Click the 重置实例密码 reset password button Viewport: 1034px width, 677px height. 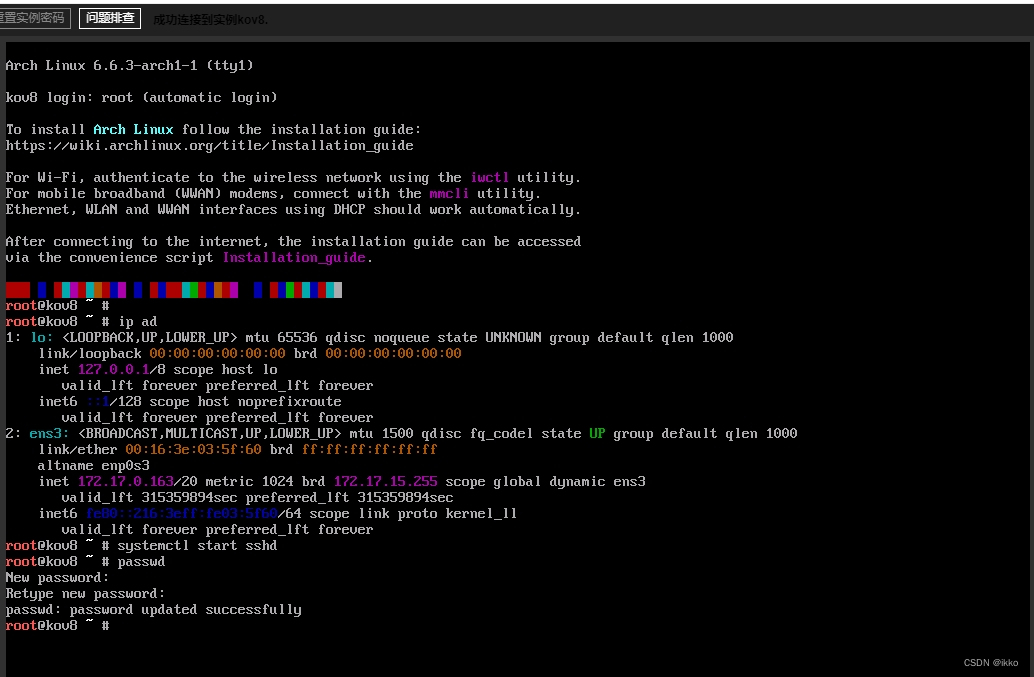point(34,17)
